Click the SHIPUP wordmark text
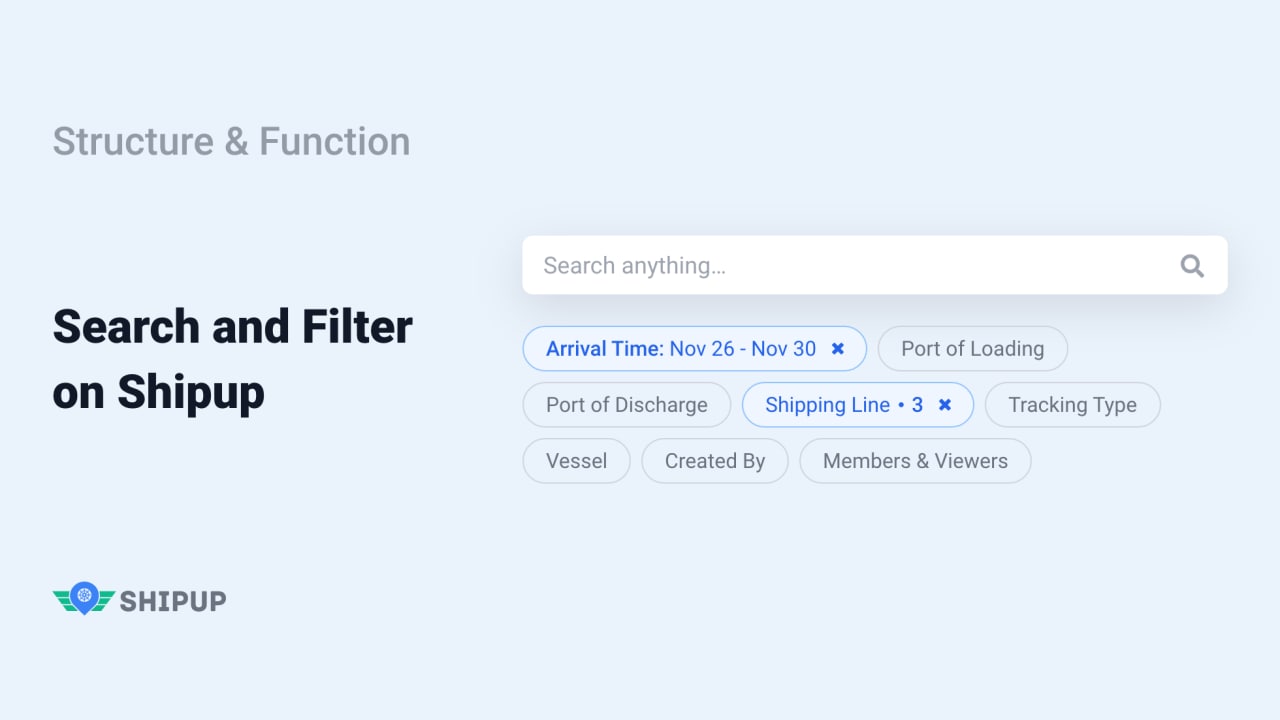Image resolution: width=1280 pixels, height=720 pixels. (x=173, y=601)
